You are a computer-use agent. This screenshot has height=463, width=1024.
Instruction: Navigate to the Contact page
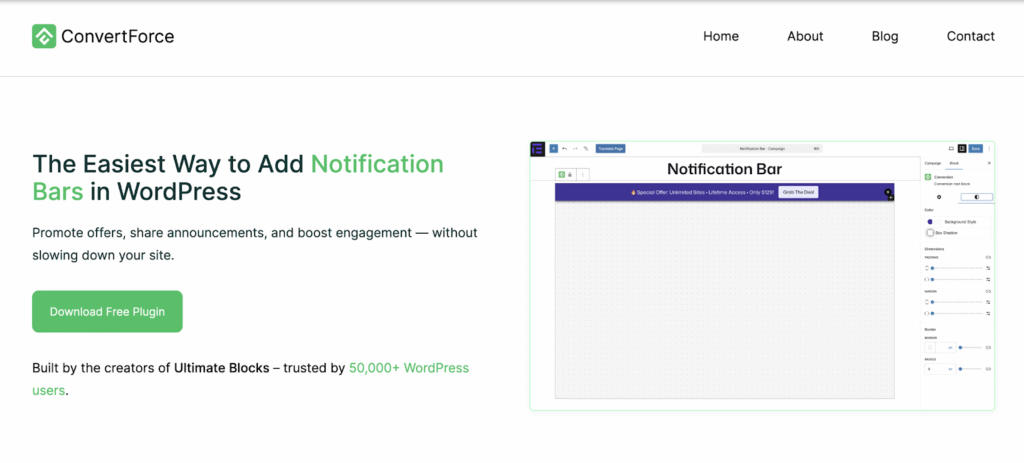coord(970,37)
